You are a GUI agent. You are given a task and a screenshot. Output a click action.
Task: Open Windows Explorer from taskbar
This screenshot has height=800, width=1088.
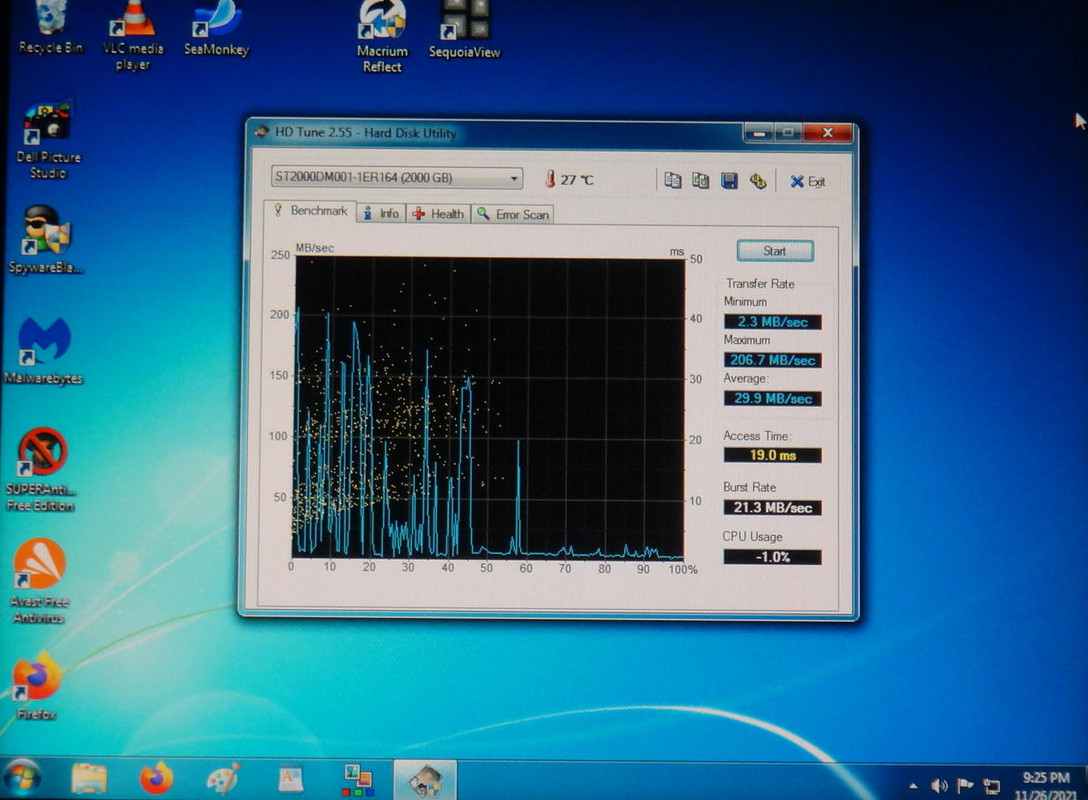[x=90, y=778]
